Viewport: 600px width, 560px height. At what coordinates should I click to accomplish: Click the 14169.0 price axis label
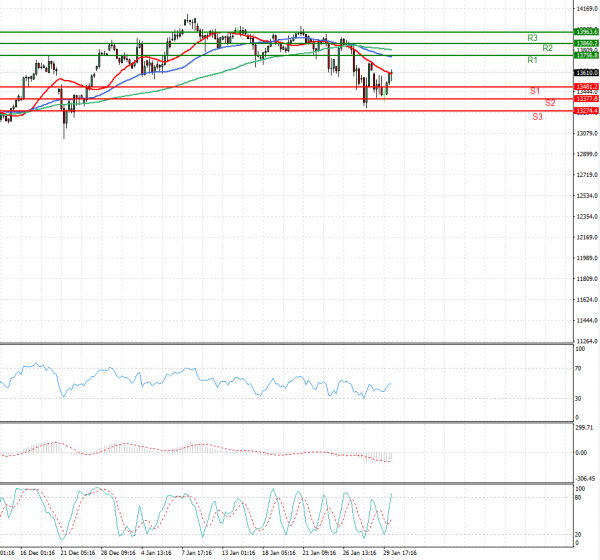pyautogui.click(x=587, y=9)
